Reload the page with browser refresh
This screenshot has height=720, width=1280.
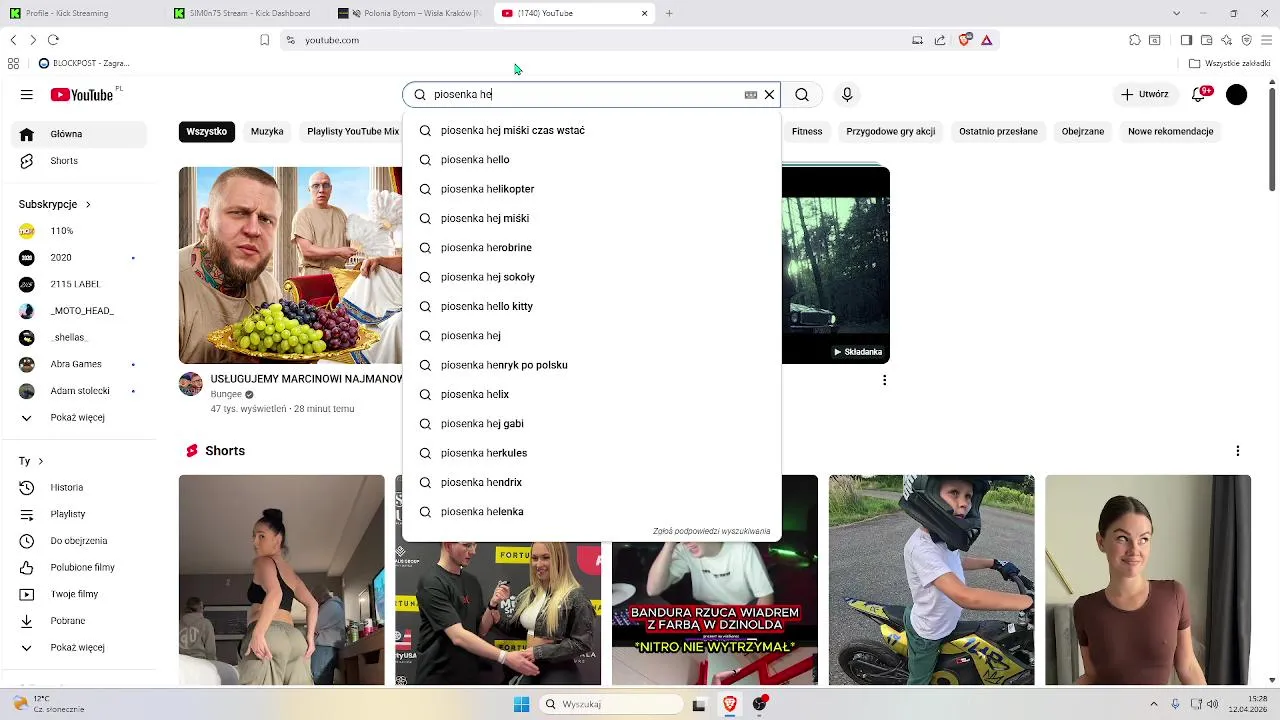coord(53,40)
